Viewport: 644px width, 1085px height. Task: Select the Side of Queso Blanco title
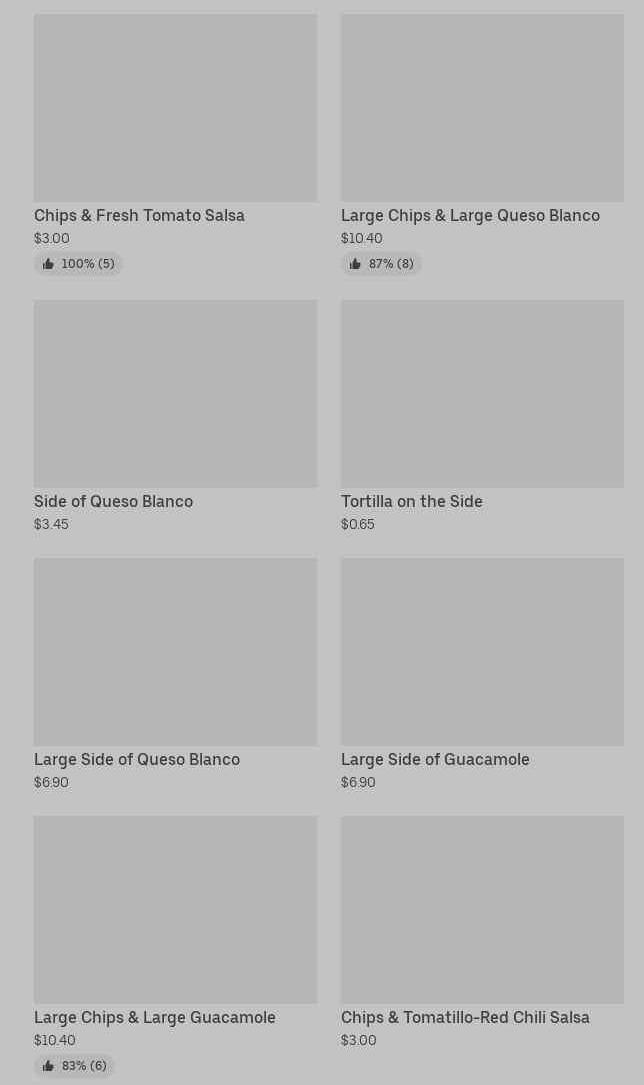click(113, 502)
